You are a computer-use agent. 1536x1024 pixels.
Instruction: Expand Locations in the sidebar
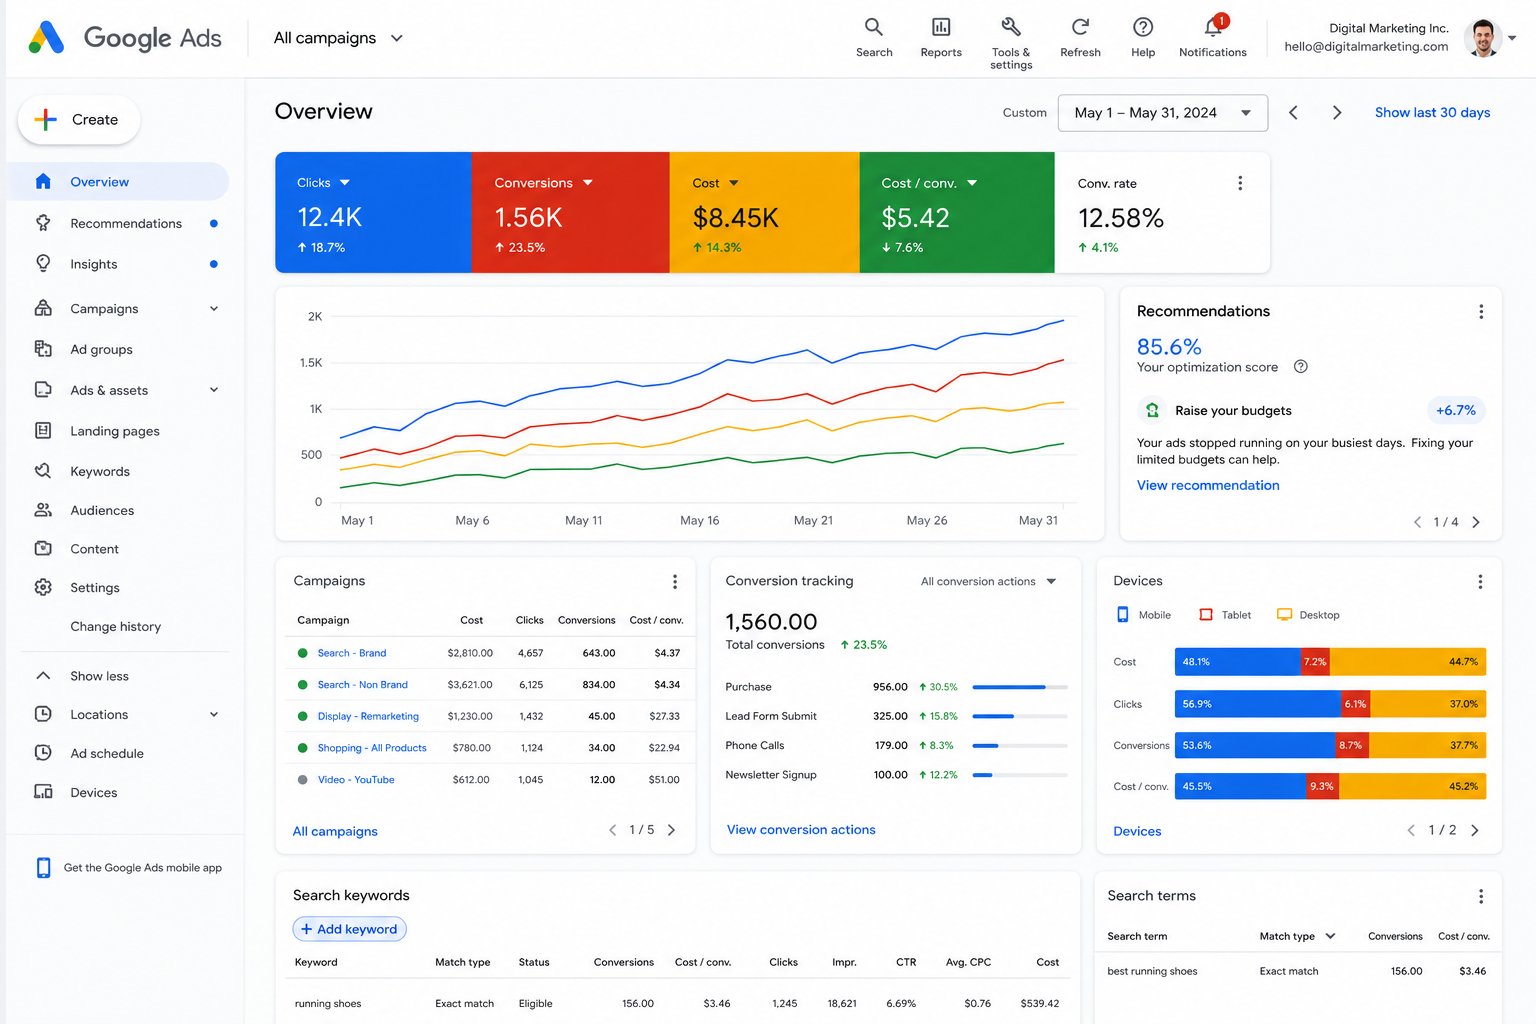click(214, 715)
